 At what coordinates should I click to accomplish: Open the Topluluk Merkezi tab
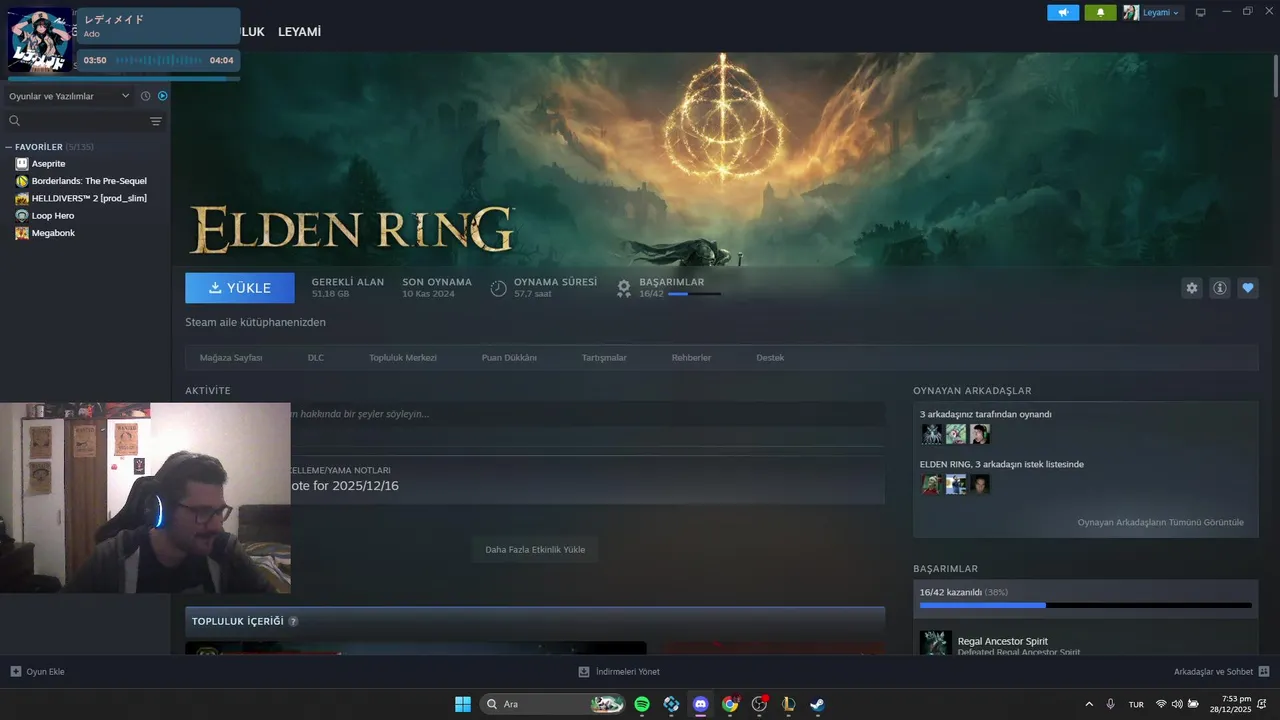pos(403,358)
